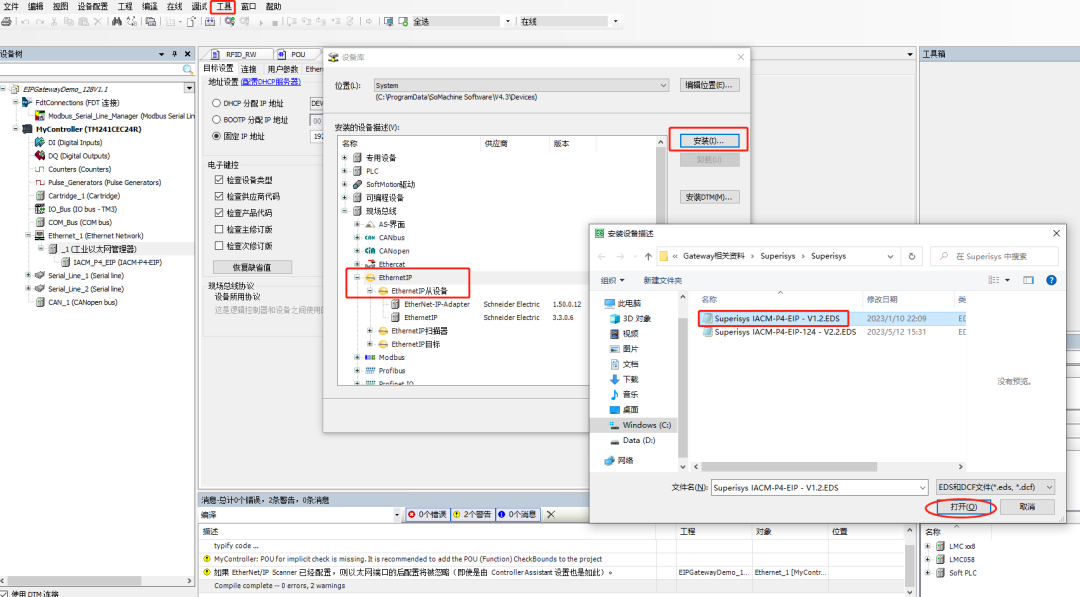1080x597 pixels.
Task: Click Cancel button in file dialog
Action: tap(1027, 507)
